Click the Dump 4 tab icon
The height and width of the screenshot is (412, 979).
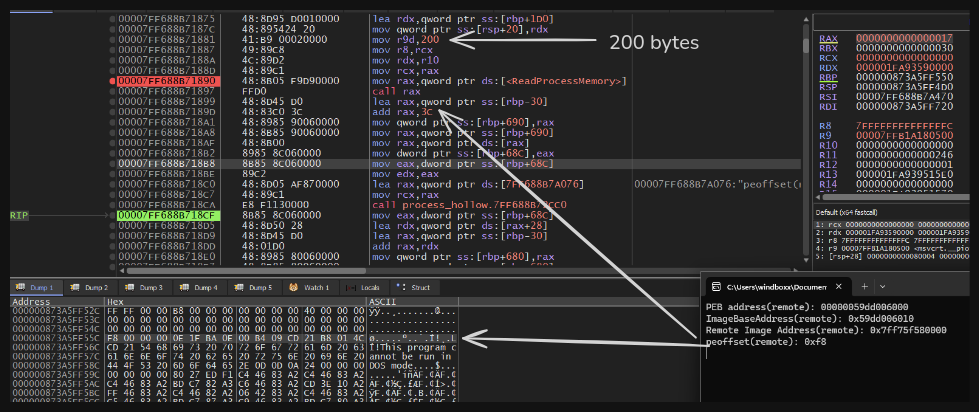[x=185, y=287]
